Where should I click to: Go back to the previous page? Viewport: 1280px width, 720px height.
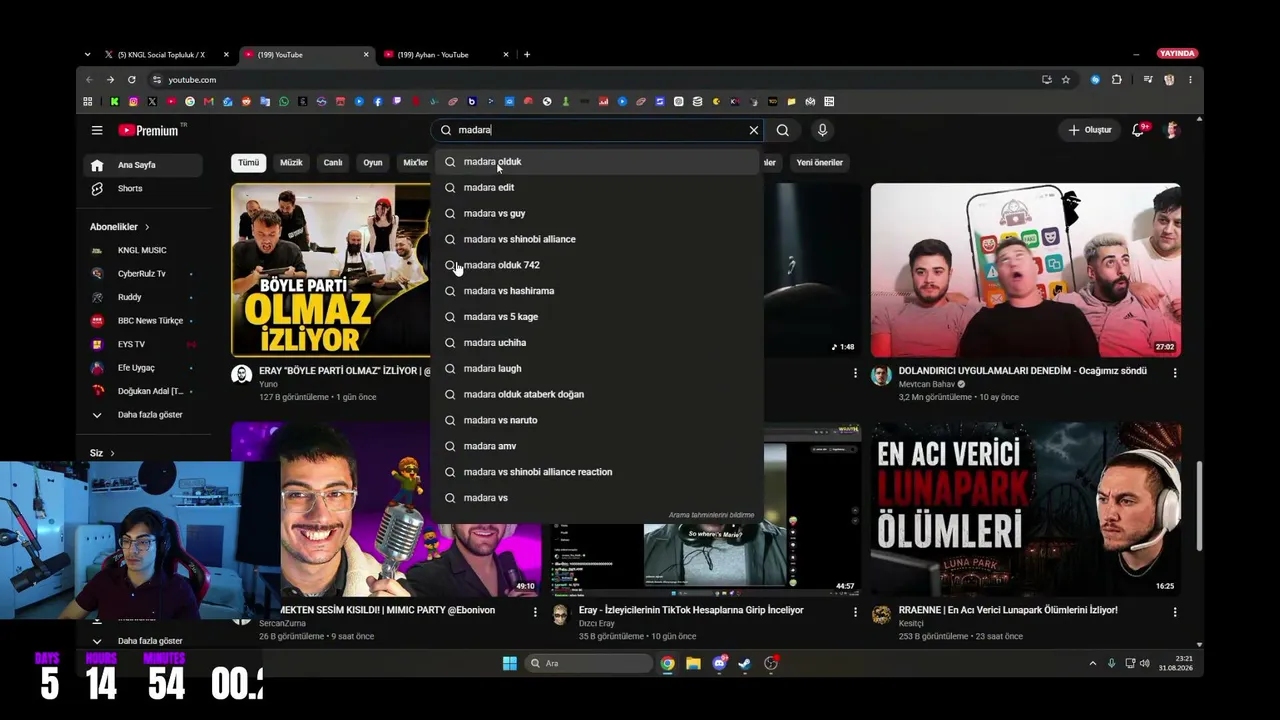tap(89, 80)
